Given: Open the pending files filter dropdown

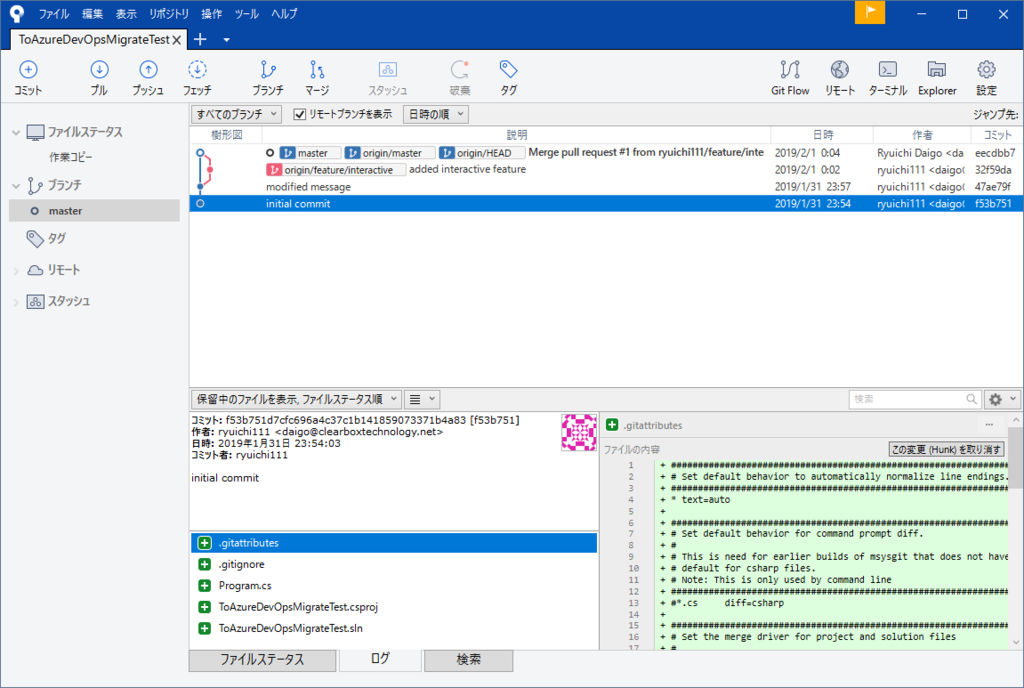Looking at the screenshot, I should pyautogui.click(x=296, y=399).
